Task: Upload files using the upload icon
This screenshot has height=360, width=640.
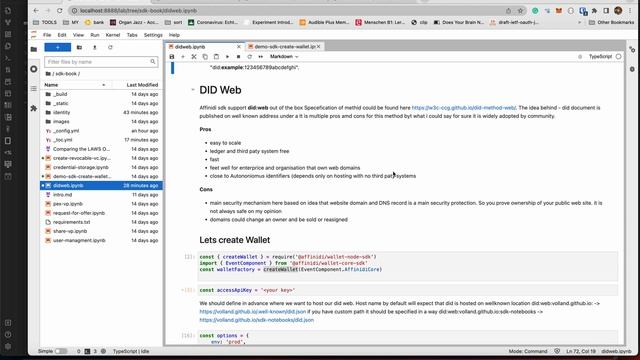Action: [x=95, y=47]
